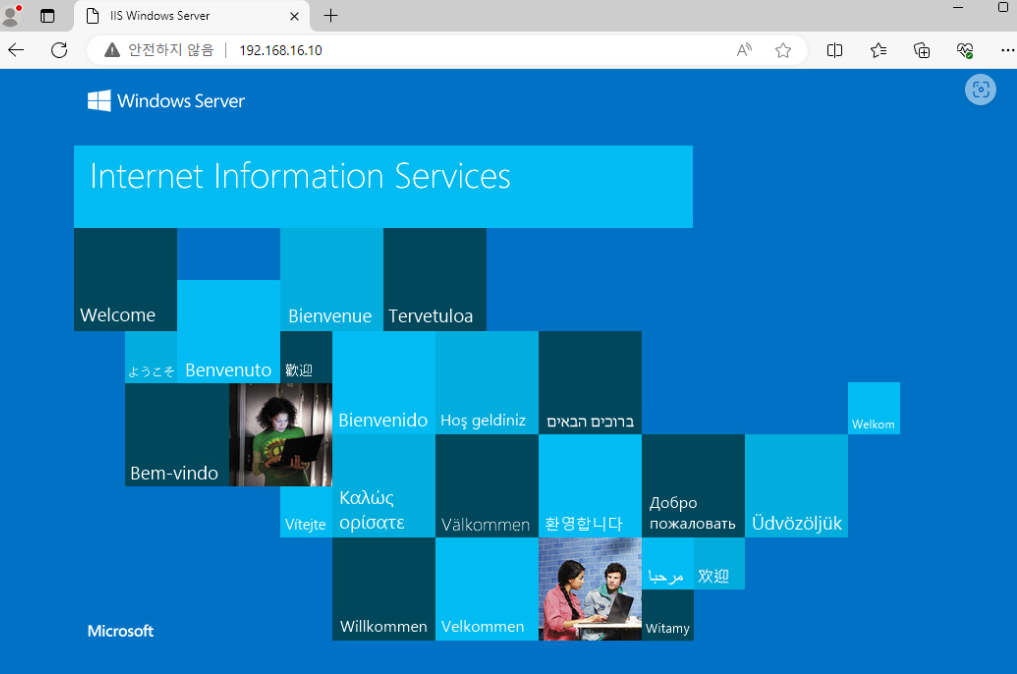
Task: Click the Windows Server logo
Action: point(166,101)
